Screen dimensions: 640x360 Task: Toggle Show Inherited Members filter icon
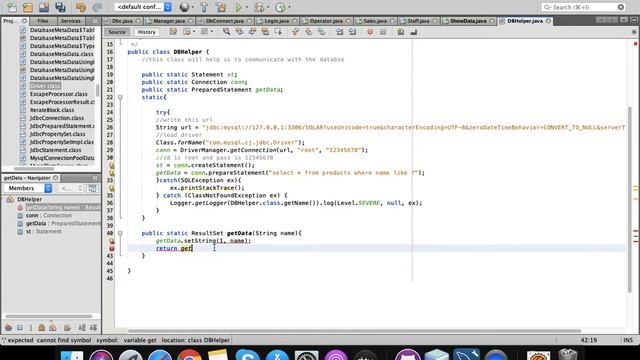[8, 327]
